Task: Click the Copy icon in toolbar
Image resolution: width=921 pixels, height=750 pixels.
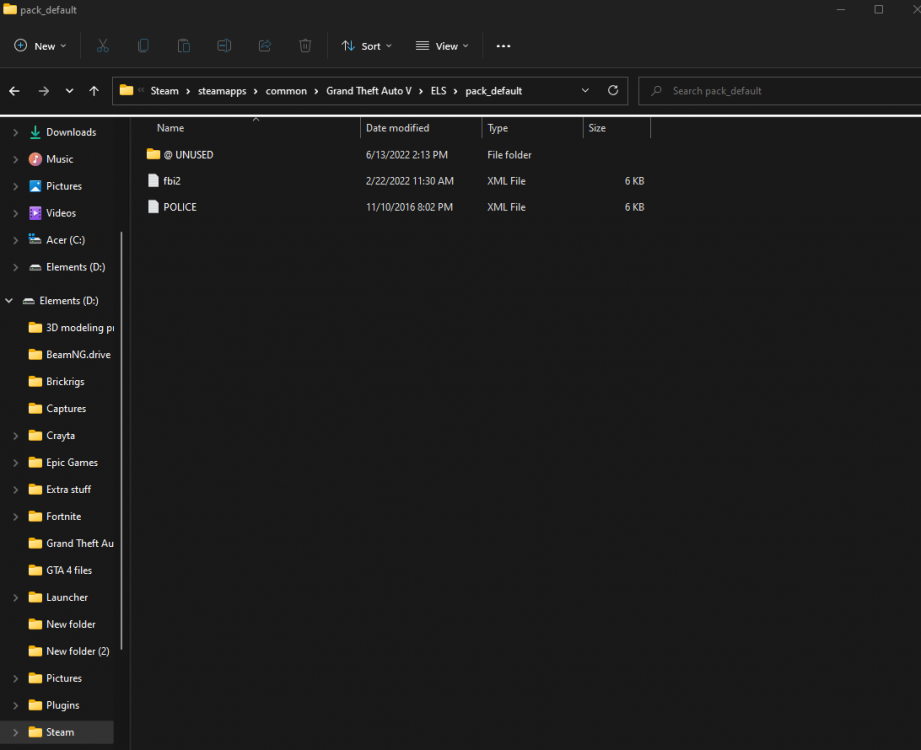Action: tap(143, 46)
